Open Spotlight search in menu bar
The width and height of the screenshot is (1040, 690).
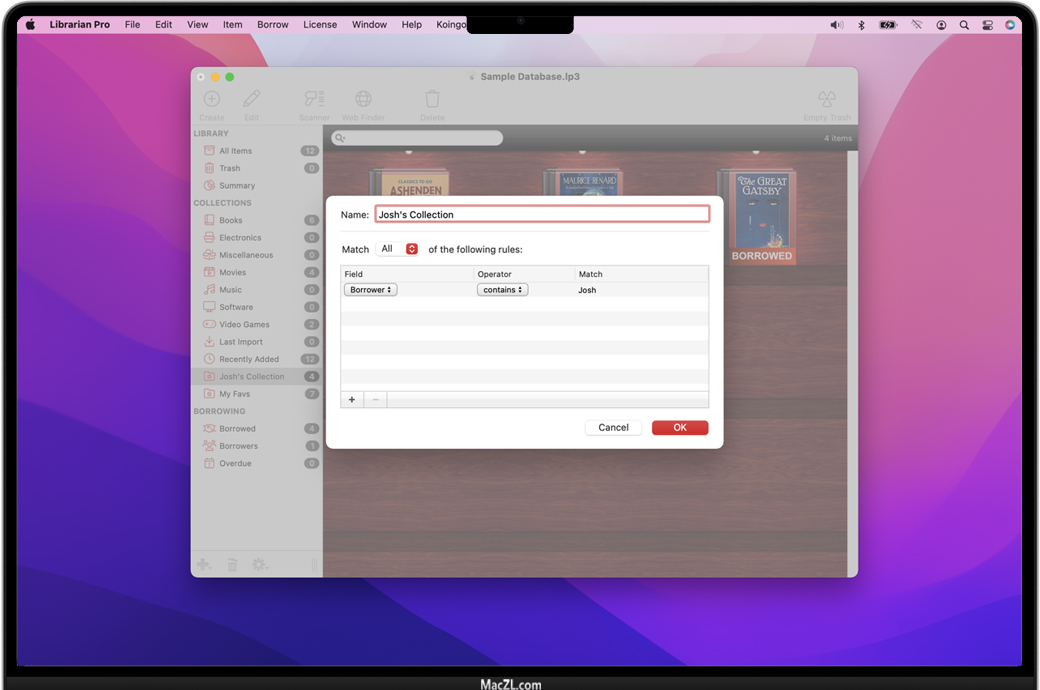point(964,25)
